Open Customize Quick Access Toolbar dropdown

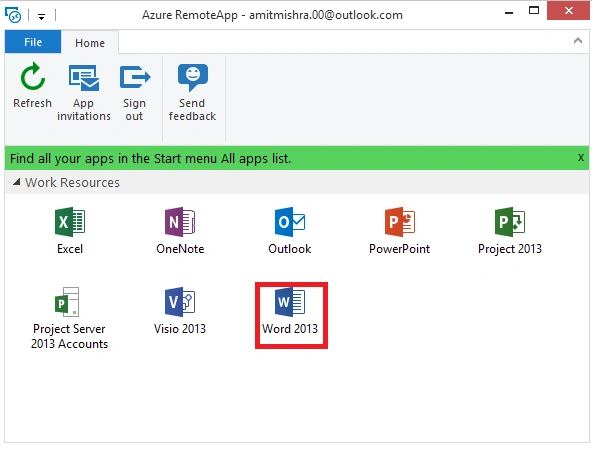[42, 16]
